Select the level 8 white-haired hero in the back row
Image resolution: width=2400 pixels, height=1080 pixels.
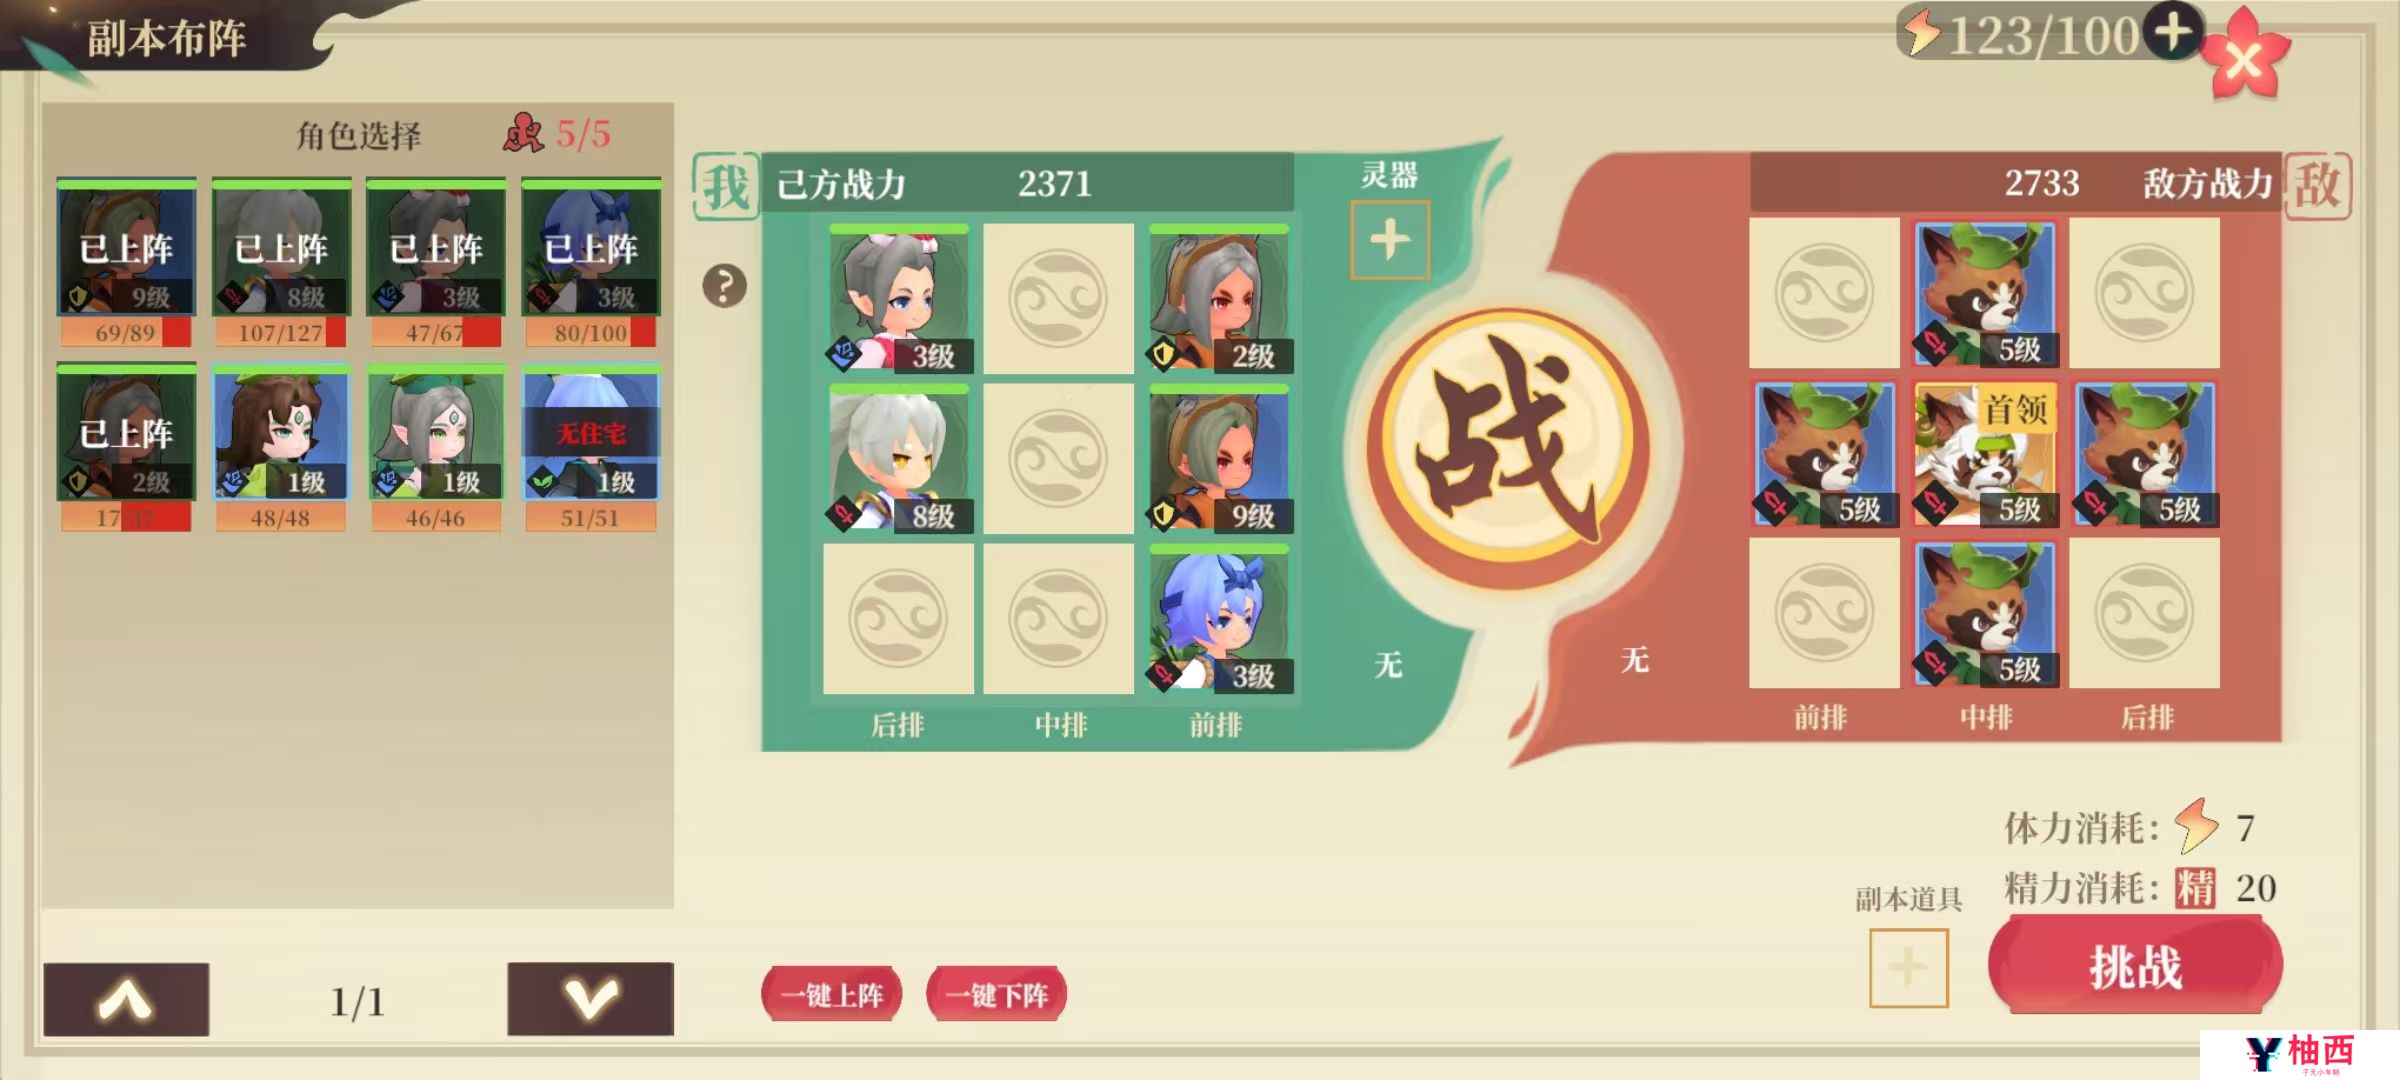pos(899,459)
